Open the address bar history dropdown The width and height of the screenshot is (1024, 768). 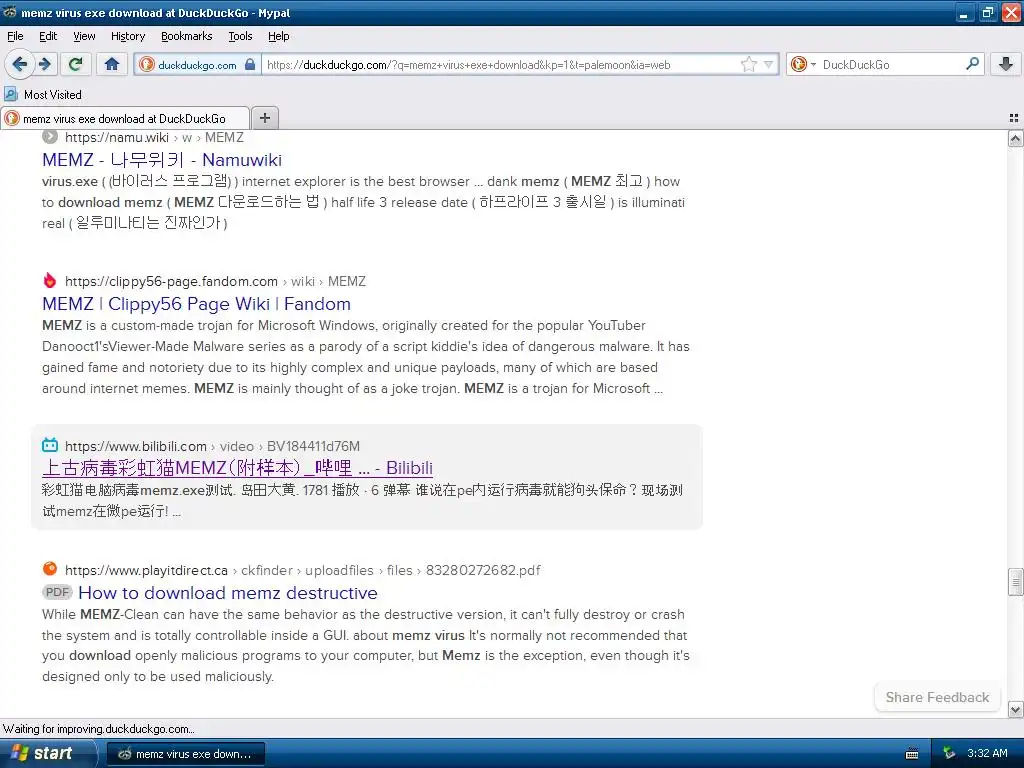(x=769, y=64)
